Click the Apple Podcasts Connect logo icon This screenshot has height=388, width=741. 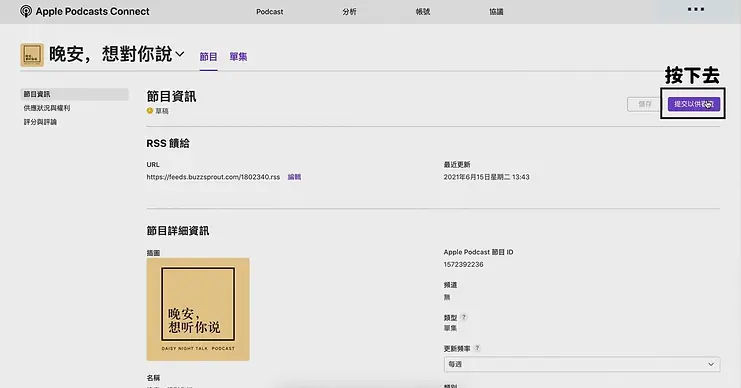click(x=26, y=11)
